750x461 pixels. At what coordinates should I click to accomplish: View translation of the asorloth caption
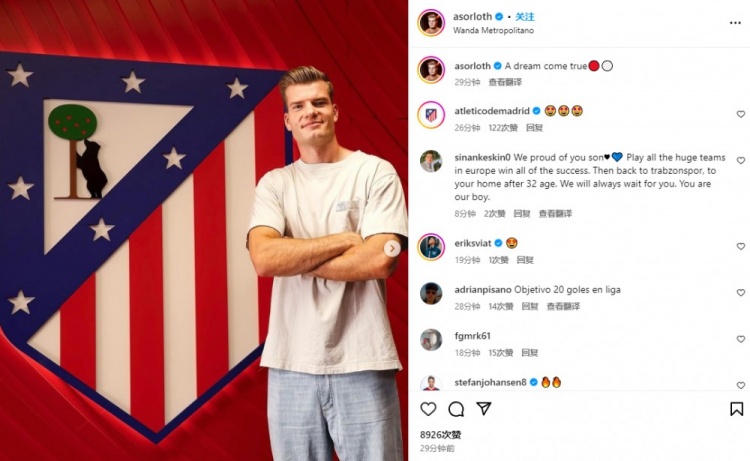click(x=505, y=82)
